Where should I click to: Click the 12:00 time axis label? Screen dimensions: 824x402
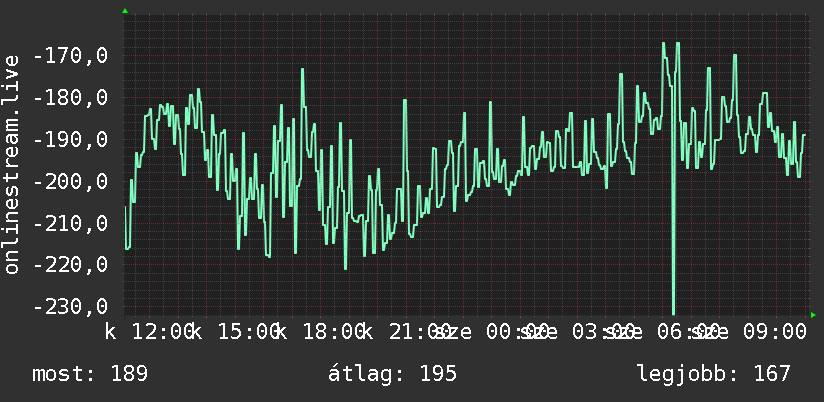point(163,332)
